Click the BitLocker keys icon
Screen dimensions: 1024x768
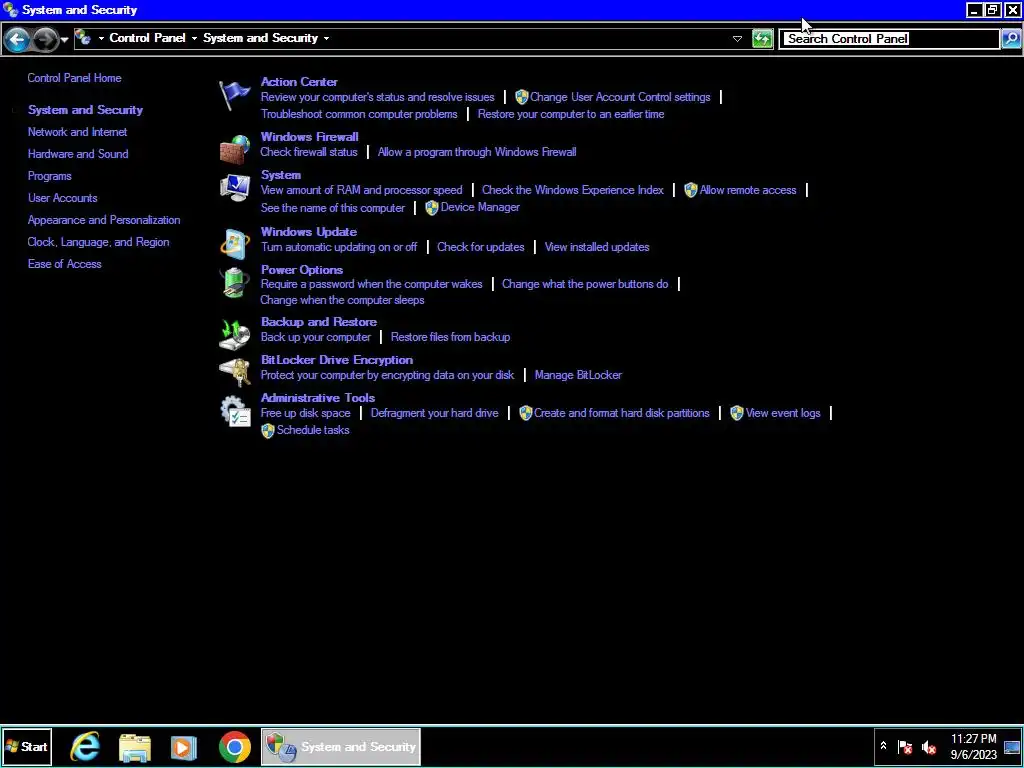coord(234,372)
